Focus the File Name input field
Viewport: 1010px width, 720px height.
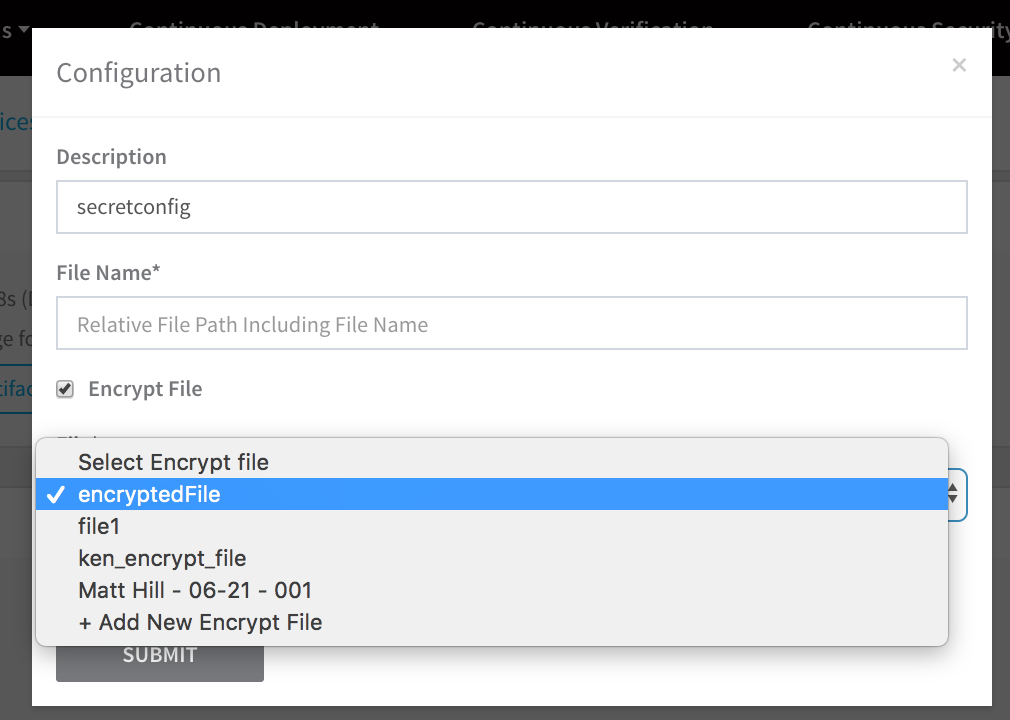click(511, 323)
